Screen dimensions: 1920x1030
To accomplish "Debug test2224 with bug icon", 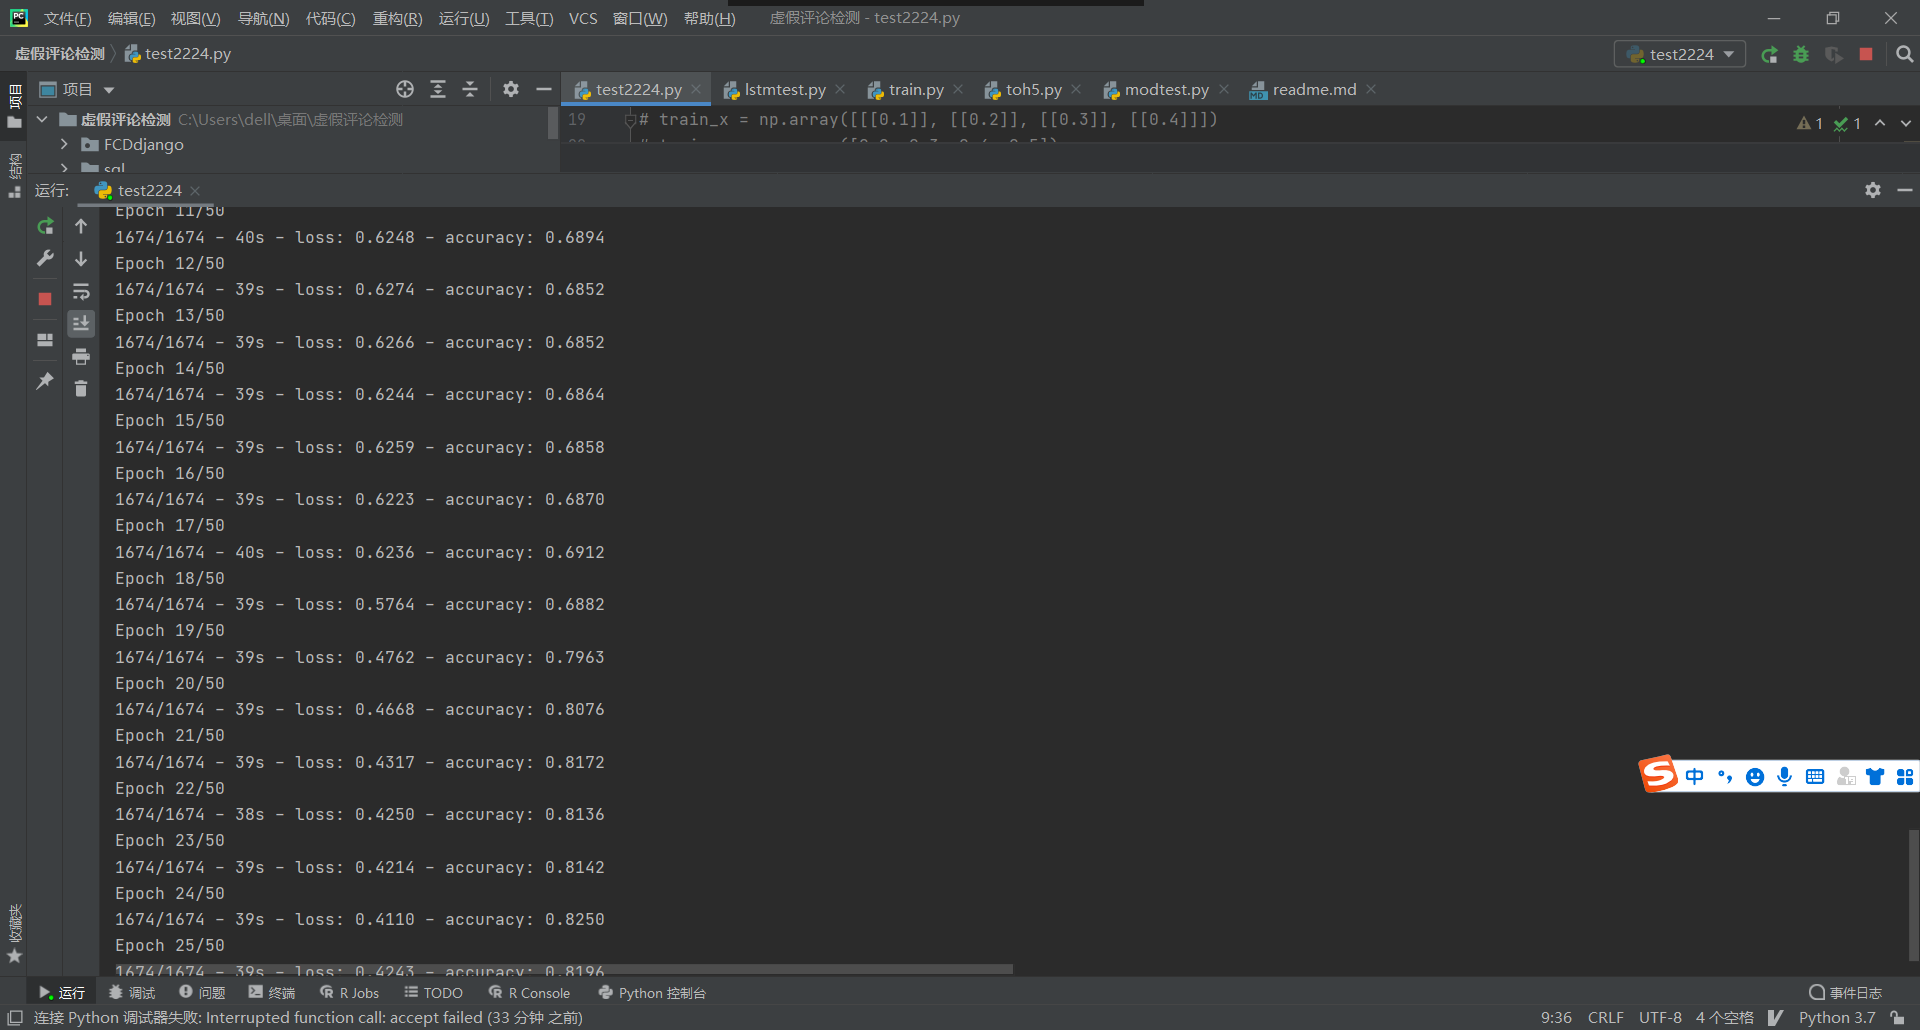I will point(1801,54).
